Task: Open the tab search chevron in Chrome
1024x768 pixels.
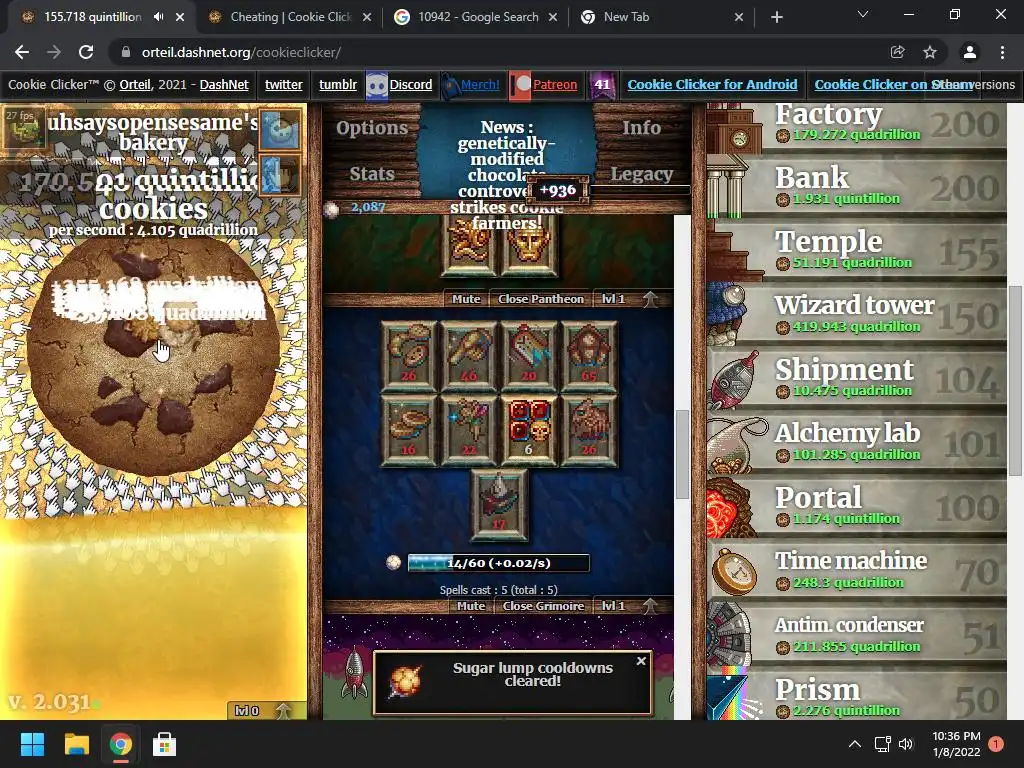Action: (863, 14)
